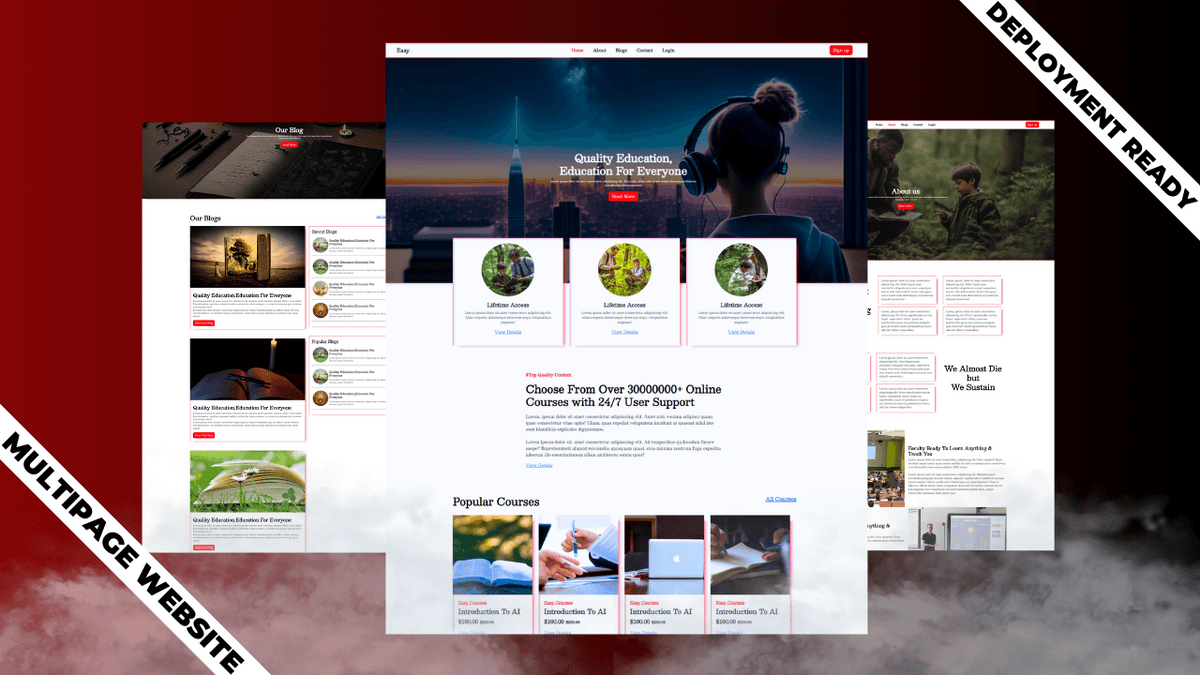Open View Details in the rightmost Lifetime Access card
1200x675 pixels.
(x=741, y=332)
